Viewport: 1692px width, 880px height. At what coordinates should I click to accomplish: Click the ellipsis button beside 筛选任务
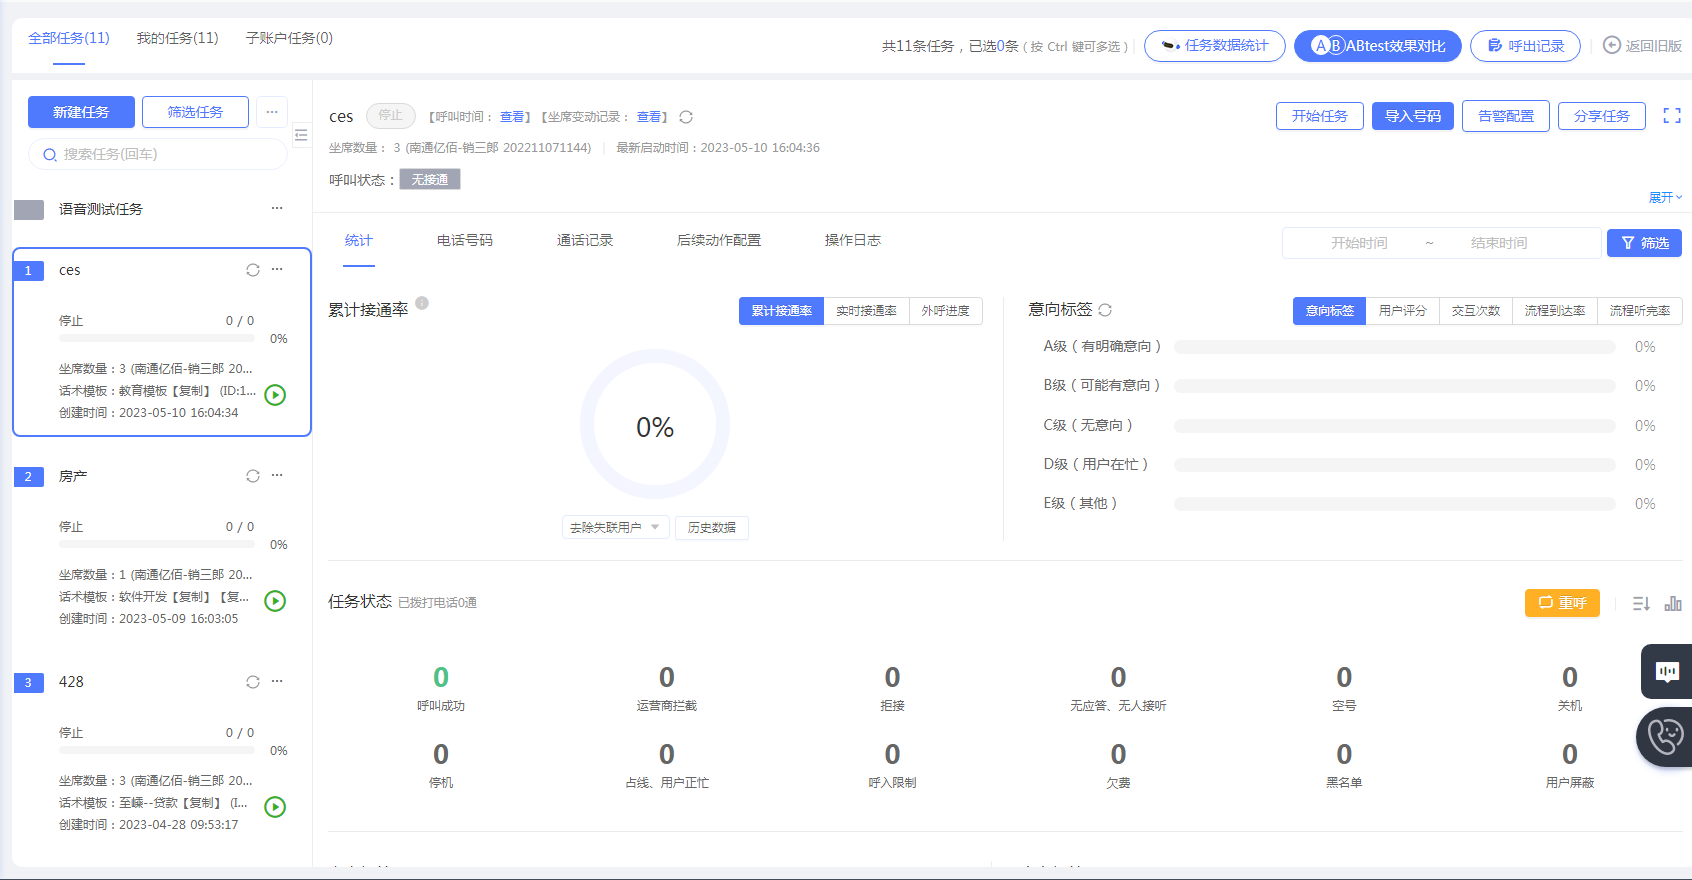tap(272, 112)
